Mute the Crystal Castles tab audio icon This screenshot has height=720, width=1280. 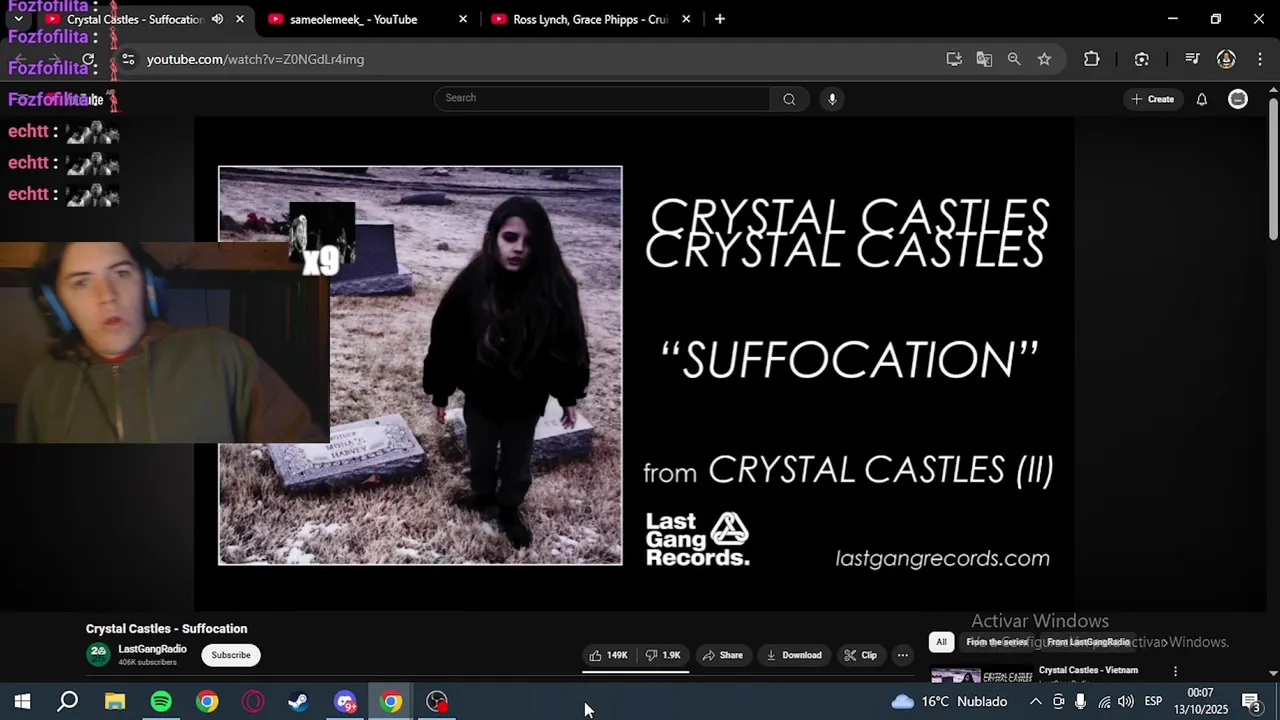pos(217,19)
